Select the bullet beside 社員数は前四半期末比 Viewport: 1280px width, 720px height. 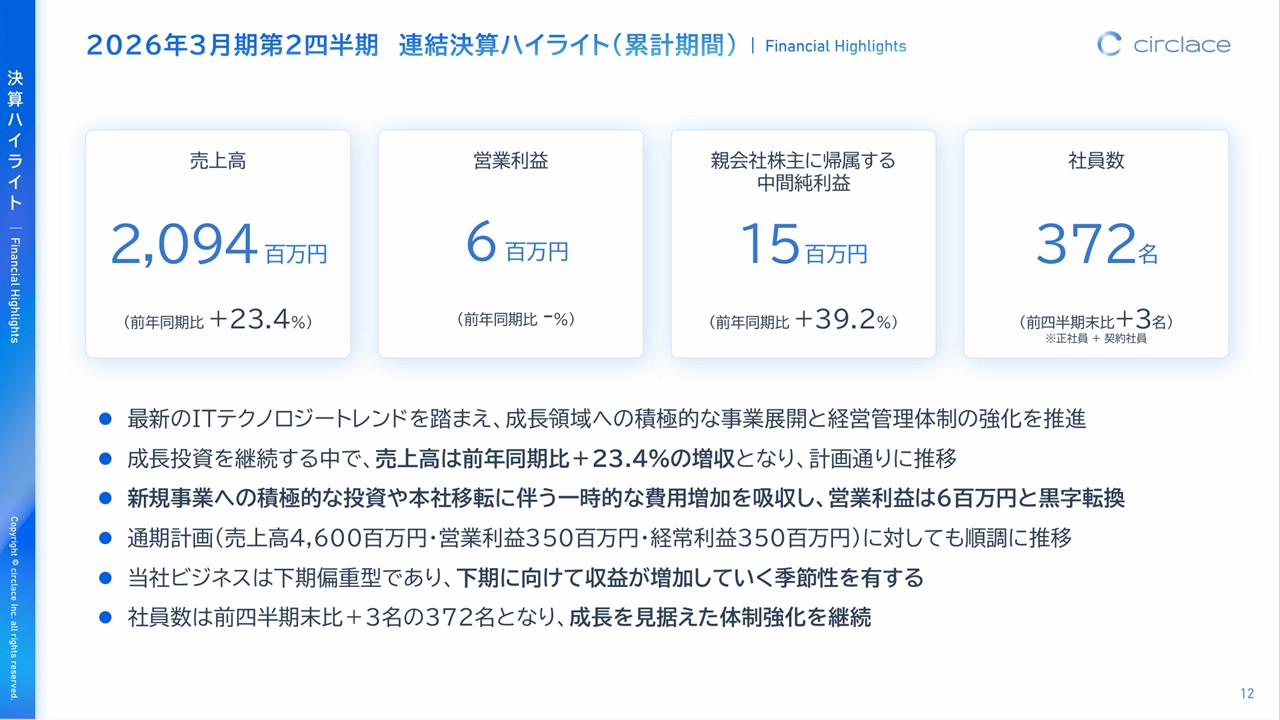point(105,618)
